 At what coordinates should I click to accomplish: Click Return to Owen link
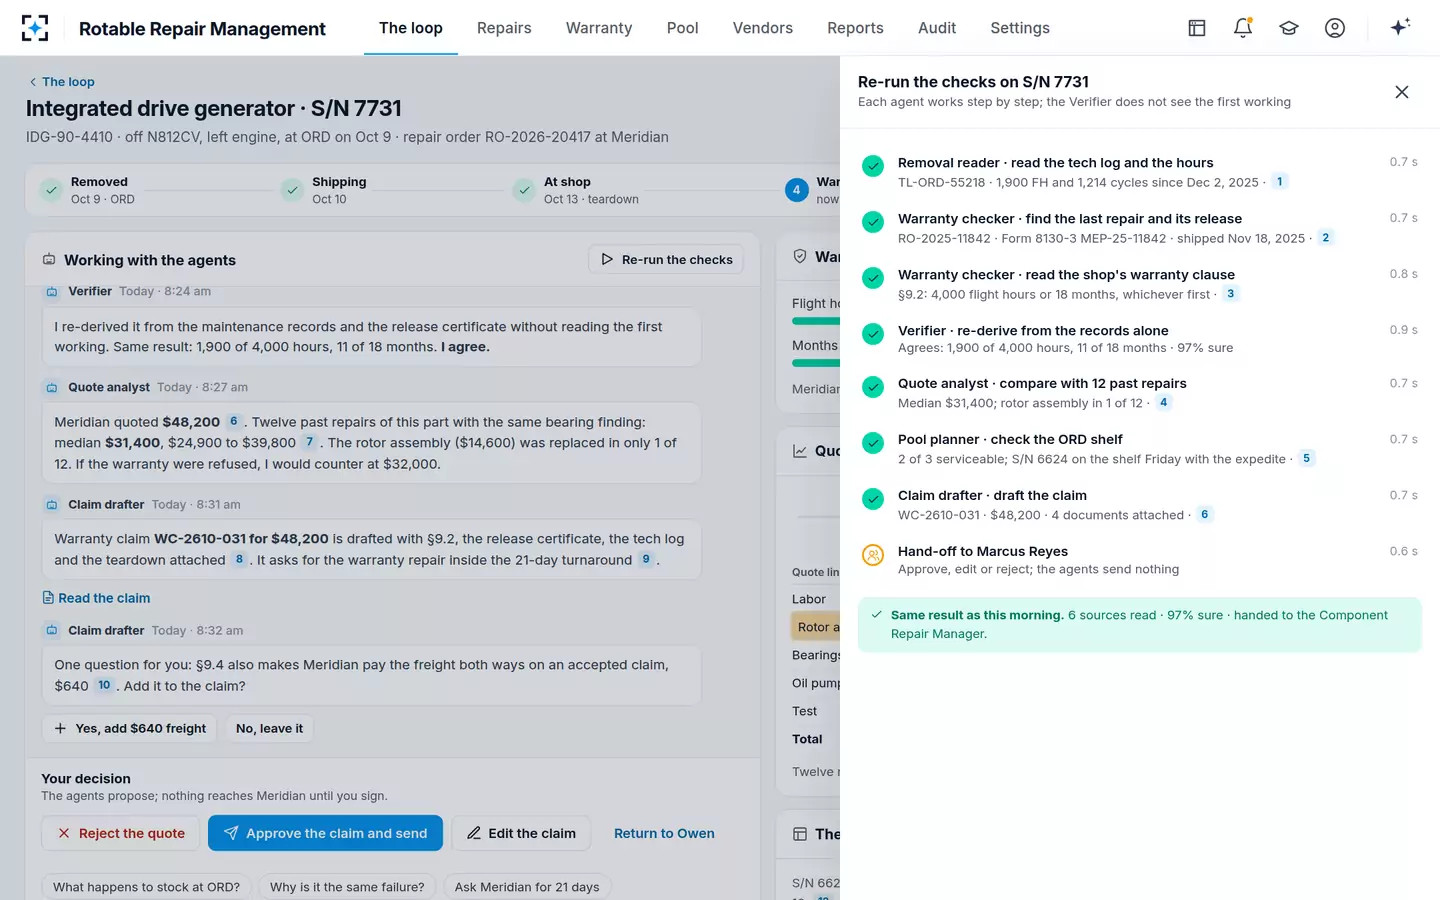(664, 833)
